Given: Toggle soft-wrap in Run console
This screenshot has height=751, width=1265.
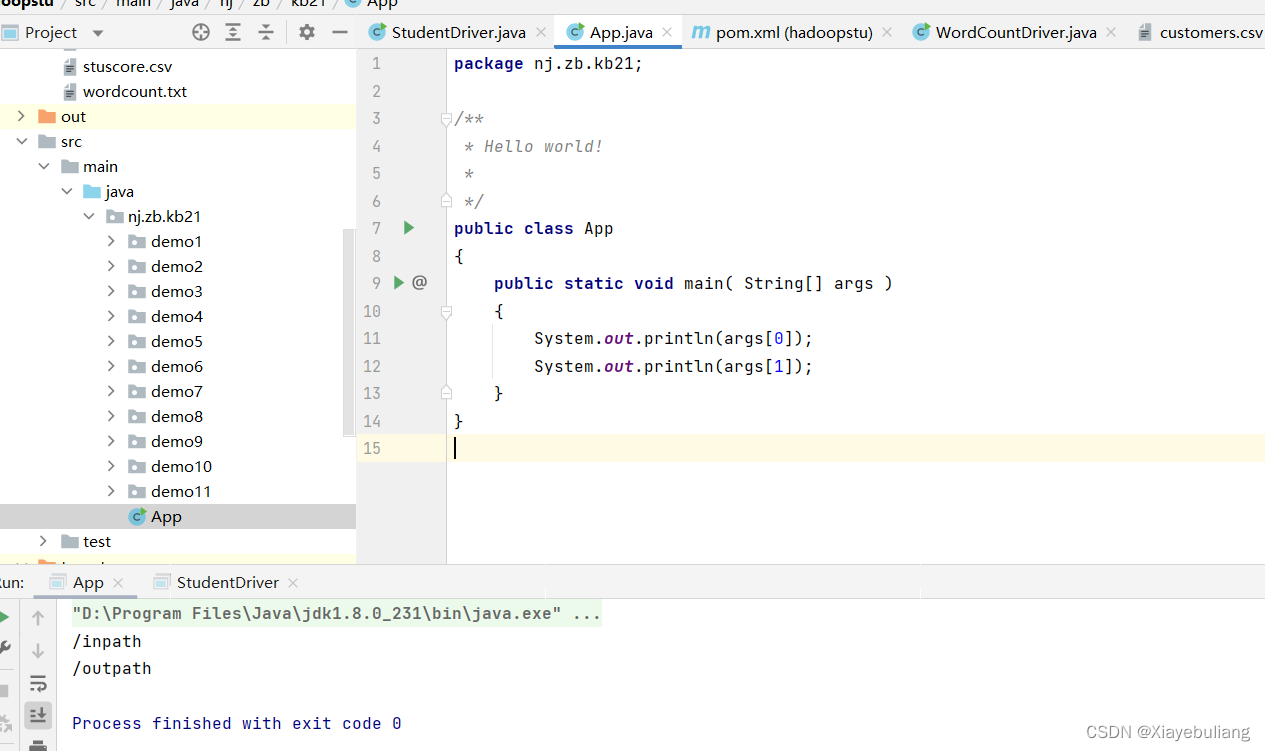Looking at the screenshot, I should pos(38,684).
